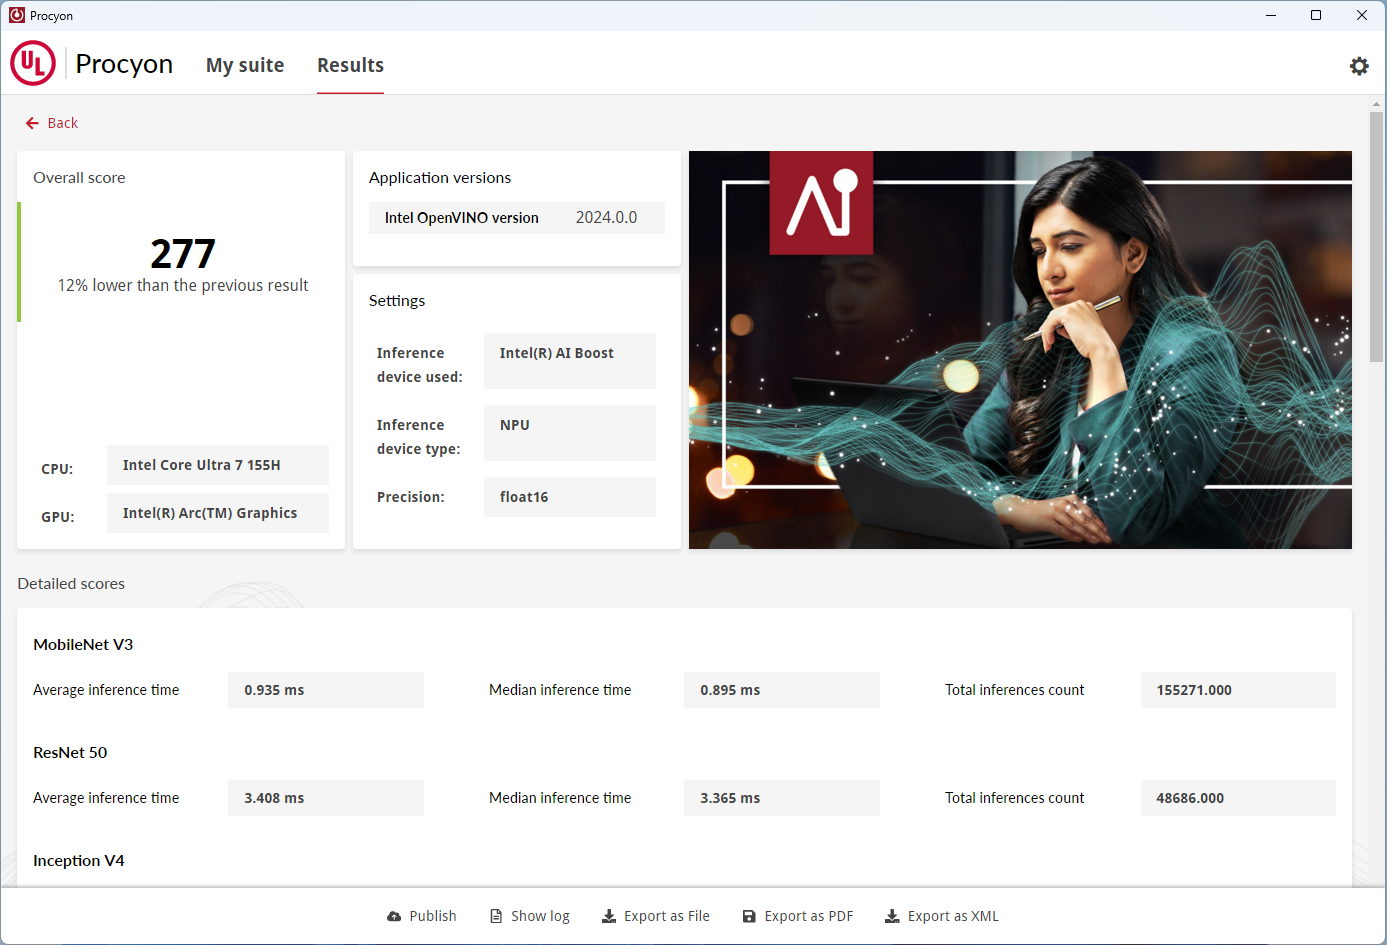Click the Export as XML download icon

pos(892,916)
